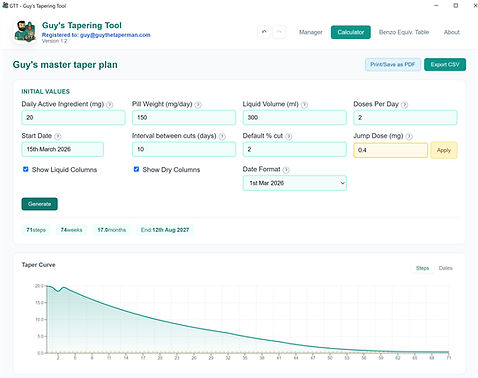Click the INITIAL VALUES section heading
The image size is (478, 378).
pyautogui.click(x=46, y=92)
